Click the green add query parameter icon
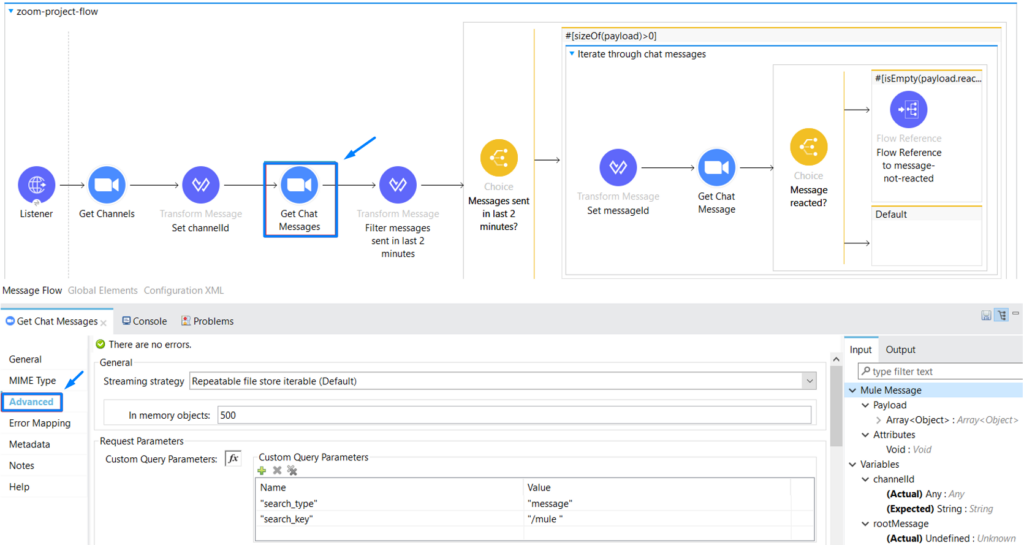1024x545 pixels. [262, 470]
